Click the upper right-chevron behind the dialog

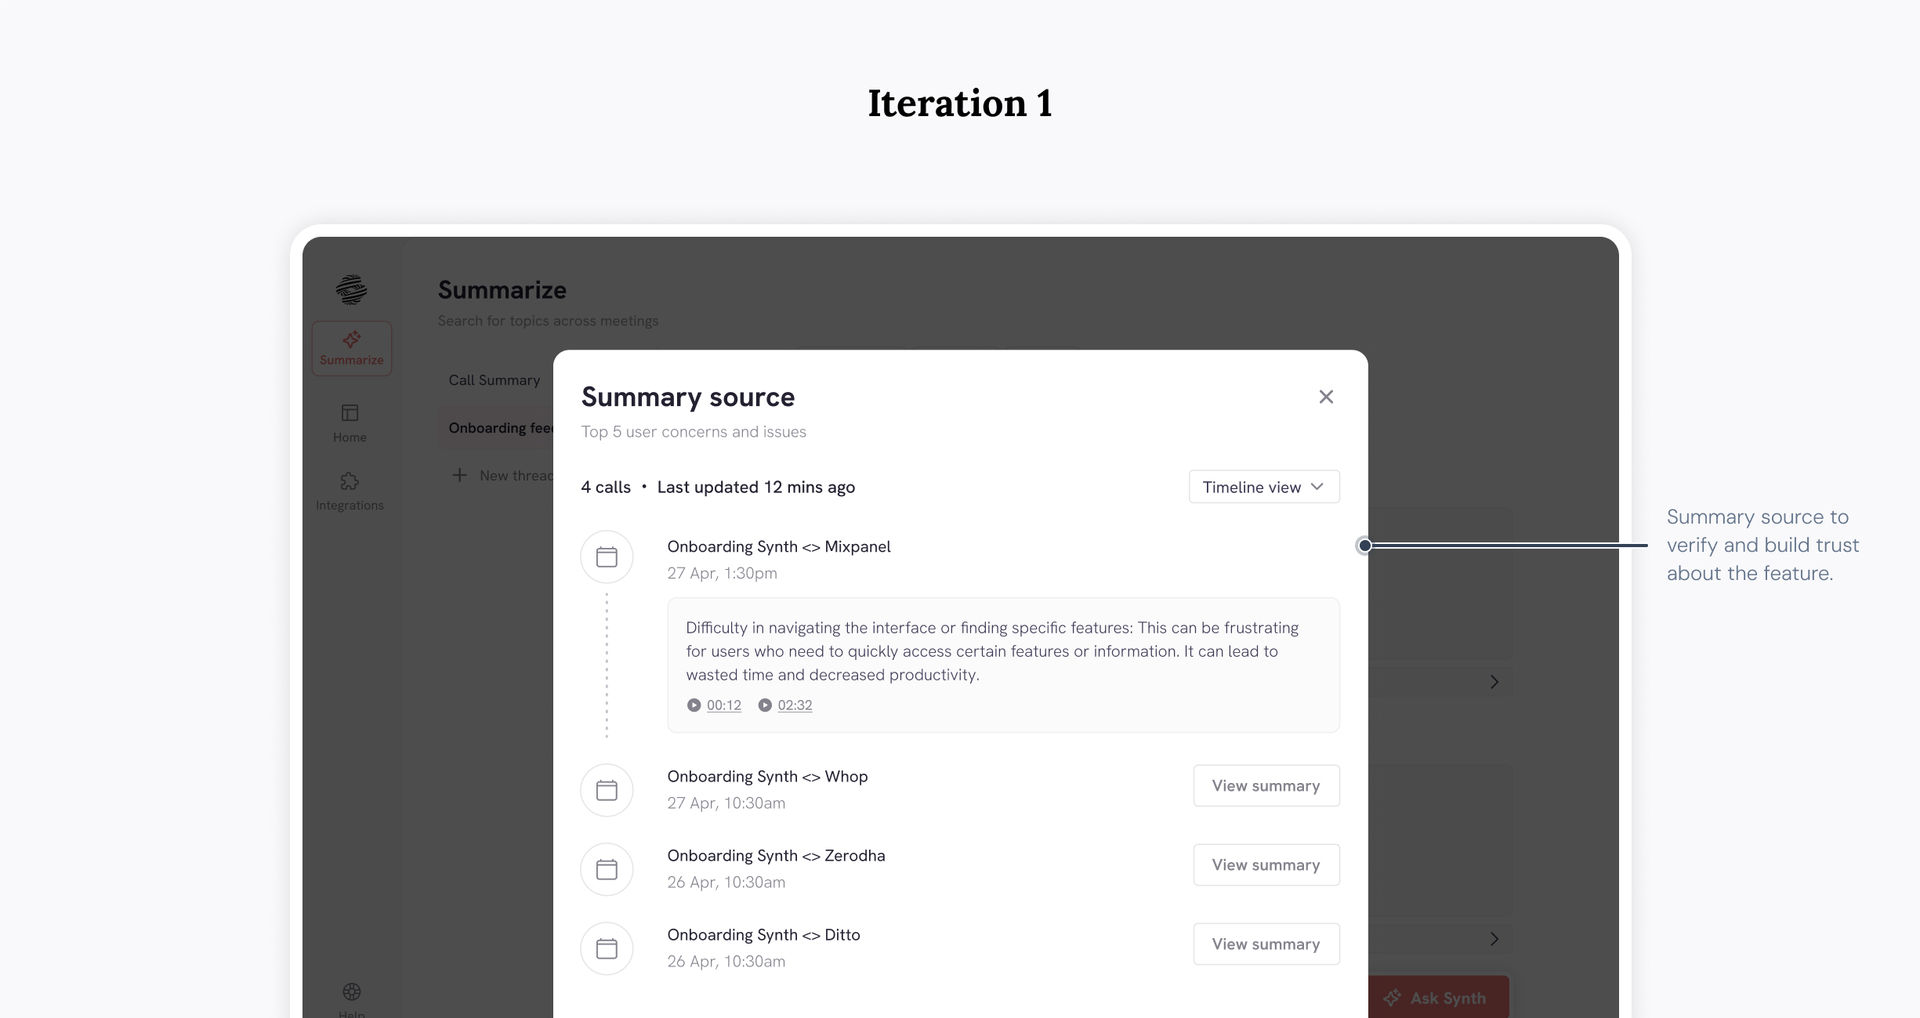(1494, 682)
